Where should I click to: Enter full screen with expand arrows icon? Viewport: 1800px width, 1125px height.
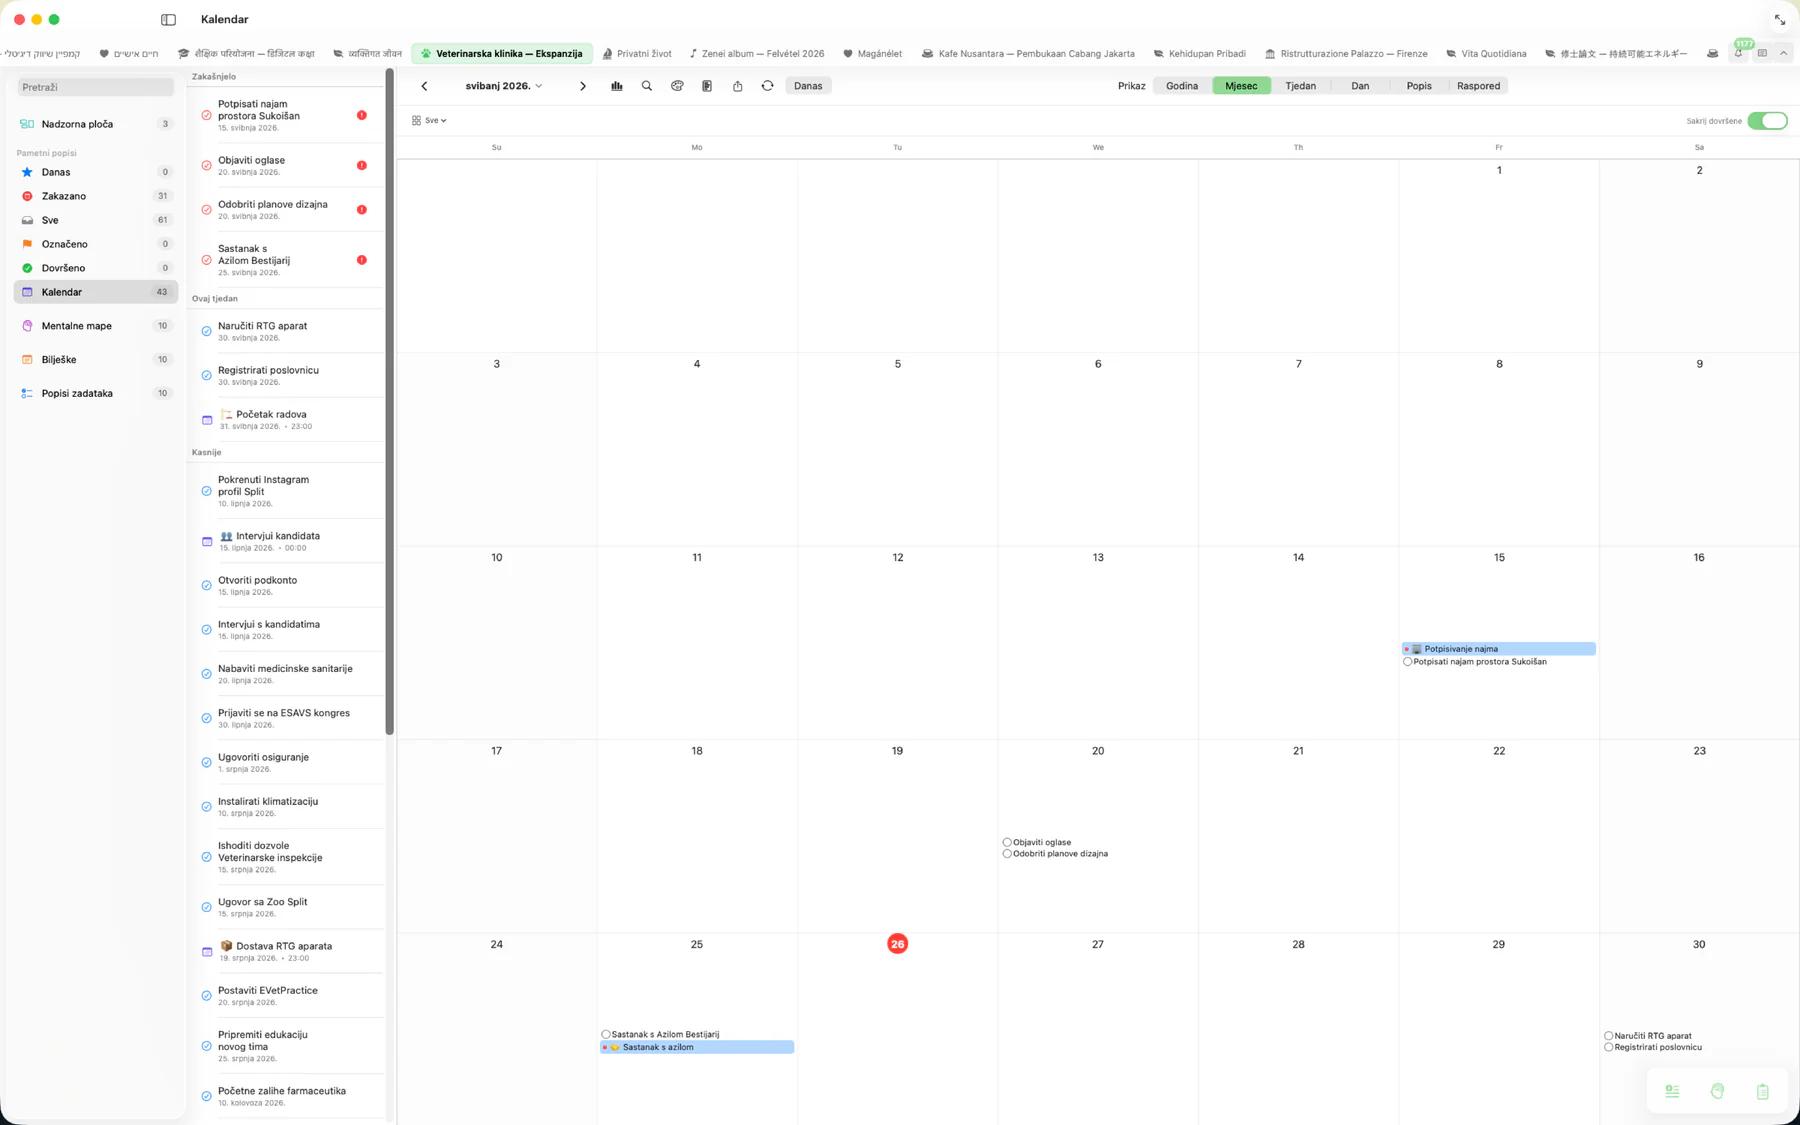click(1780, 20)
